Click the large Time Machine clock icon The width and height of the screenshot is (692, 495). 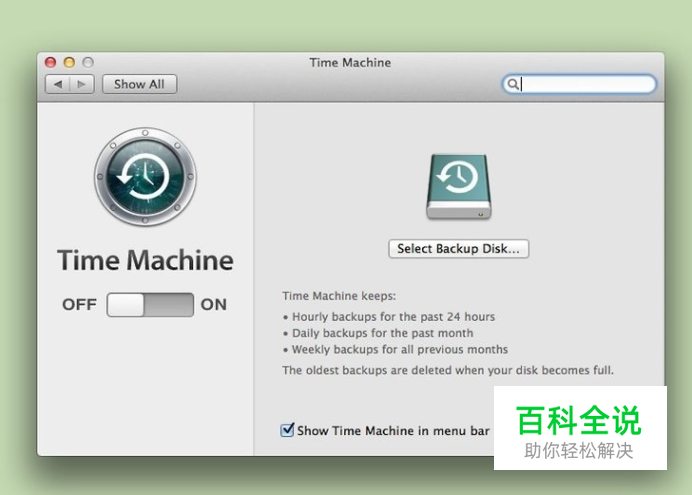tap(145, 177)
